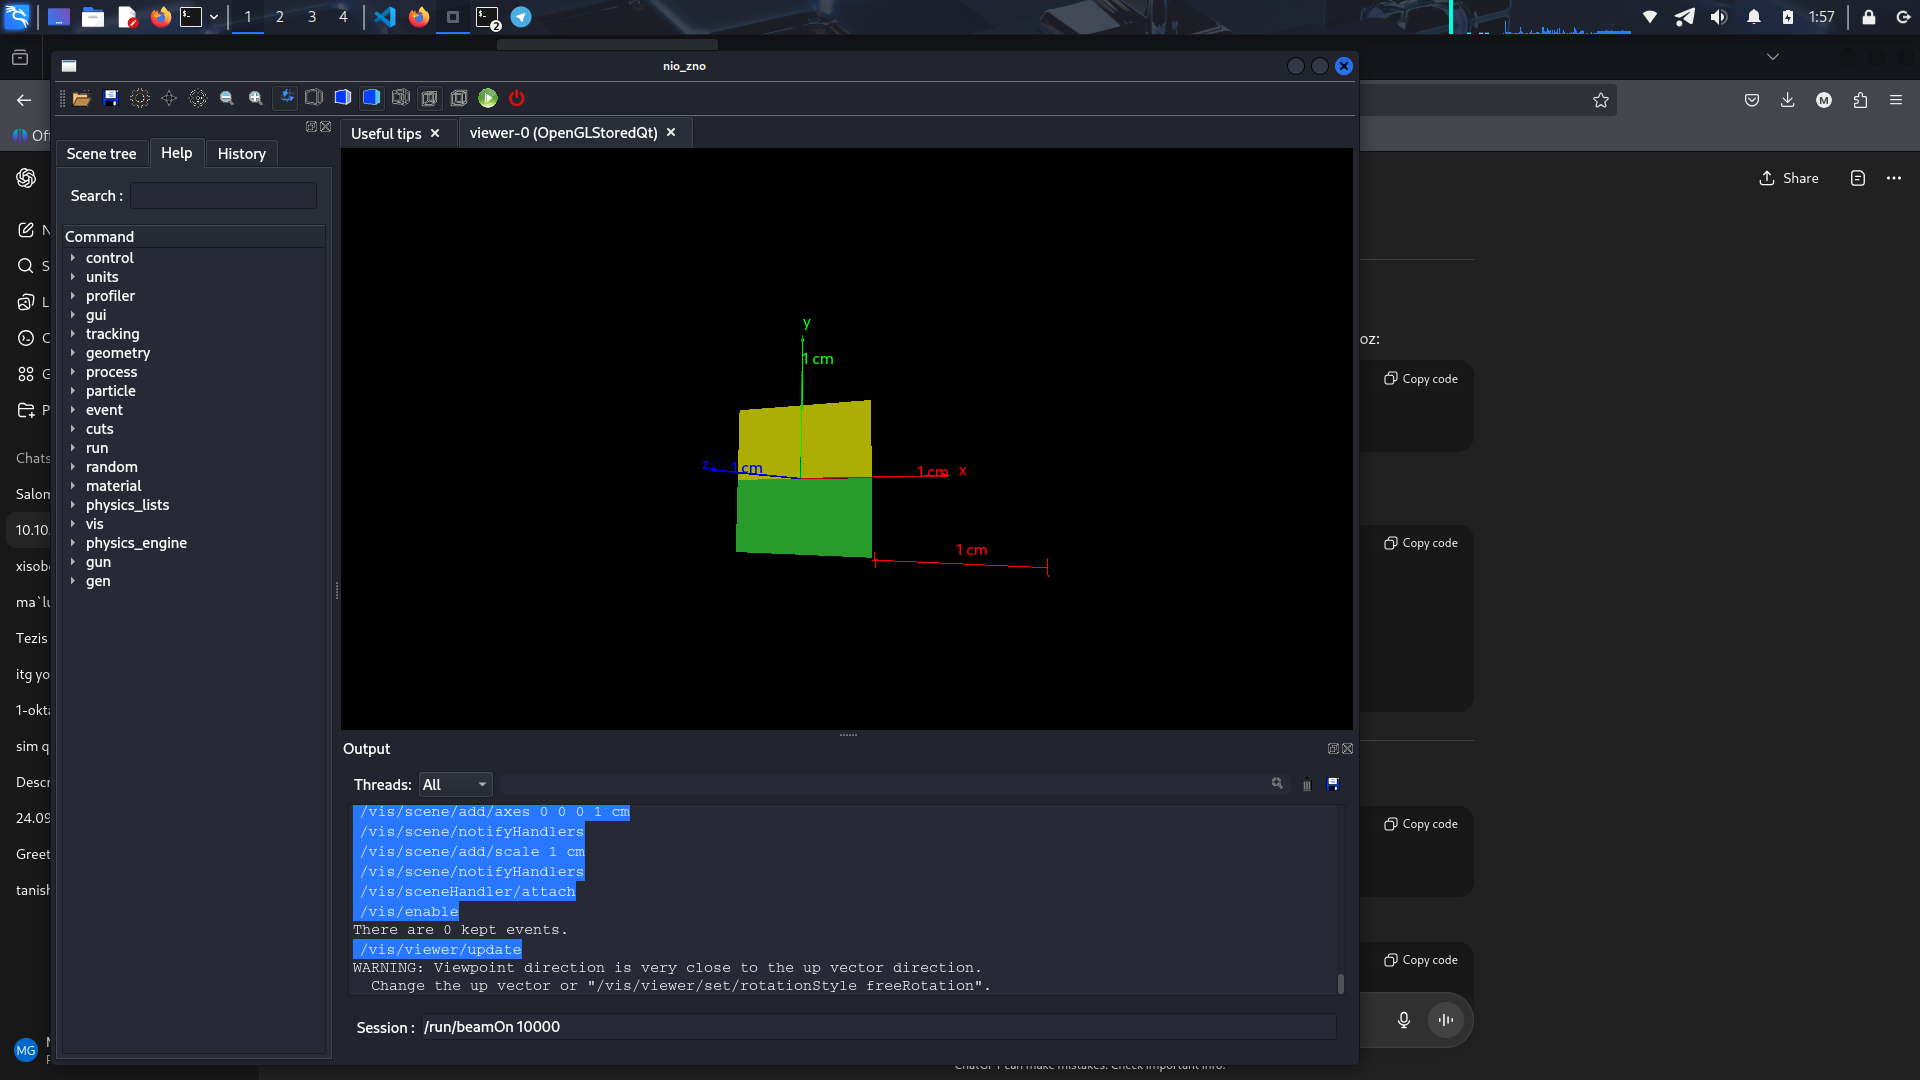
Task: Switch to the Scene tree tab
Action: click(x=101, y=154)
